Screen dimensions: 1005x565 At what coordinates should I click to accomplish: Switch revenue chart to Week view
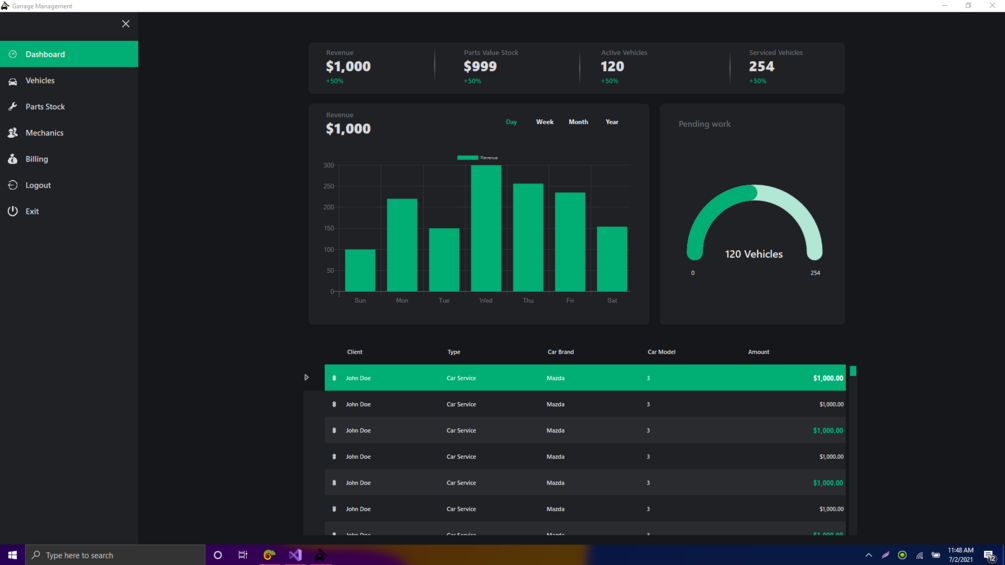pos(544,122)
